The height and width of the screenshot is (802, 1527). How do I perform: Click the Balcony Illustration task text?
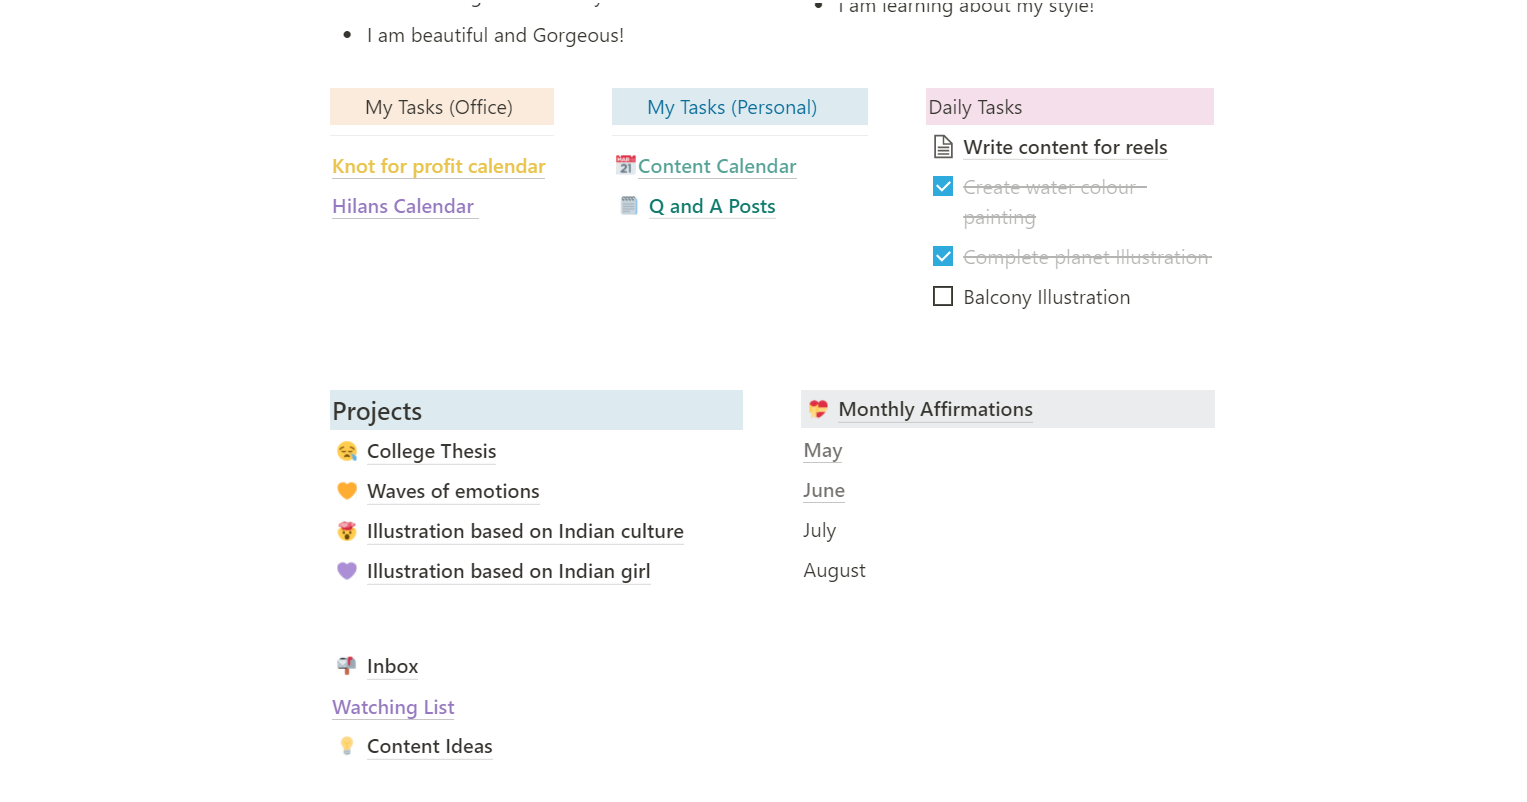tap(1046, 297)
